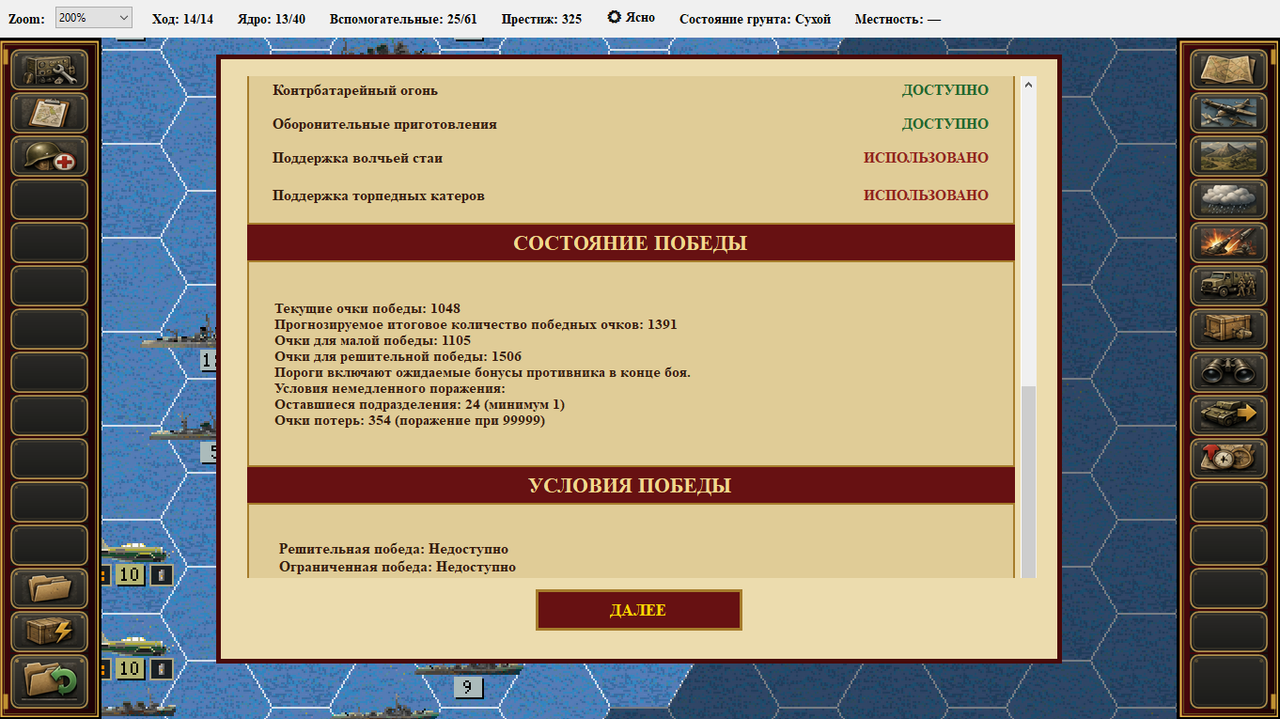Click Очки для решительной победы: 1506
Image resolution: width=1280 pixels, height=719 pixels.
pyautogui.click(x=398, y=356)
